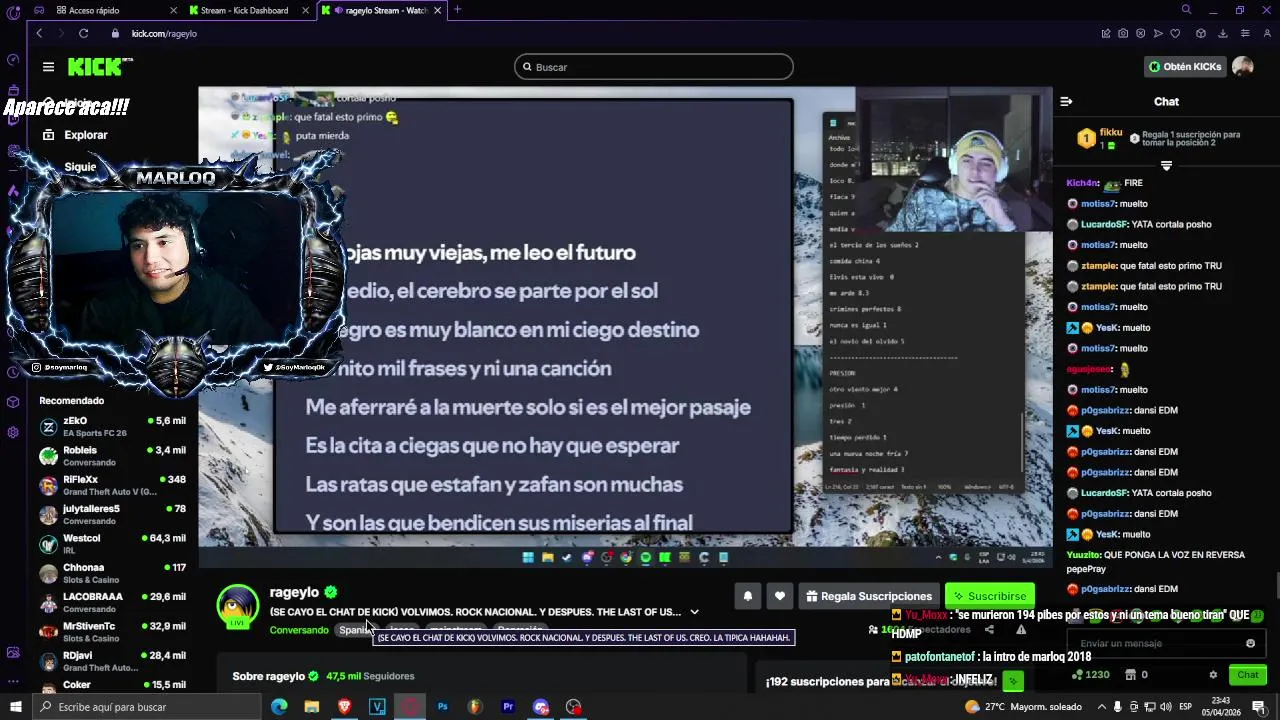Open Microsoft Edge from taskbar
The height and width of the screenshot is (720, 1280).
click(x=279, y=707)
